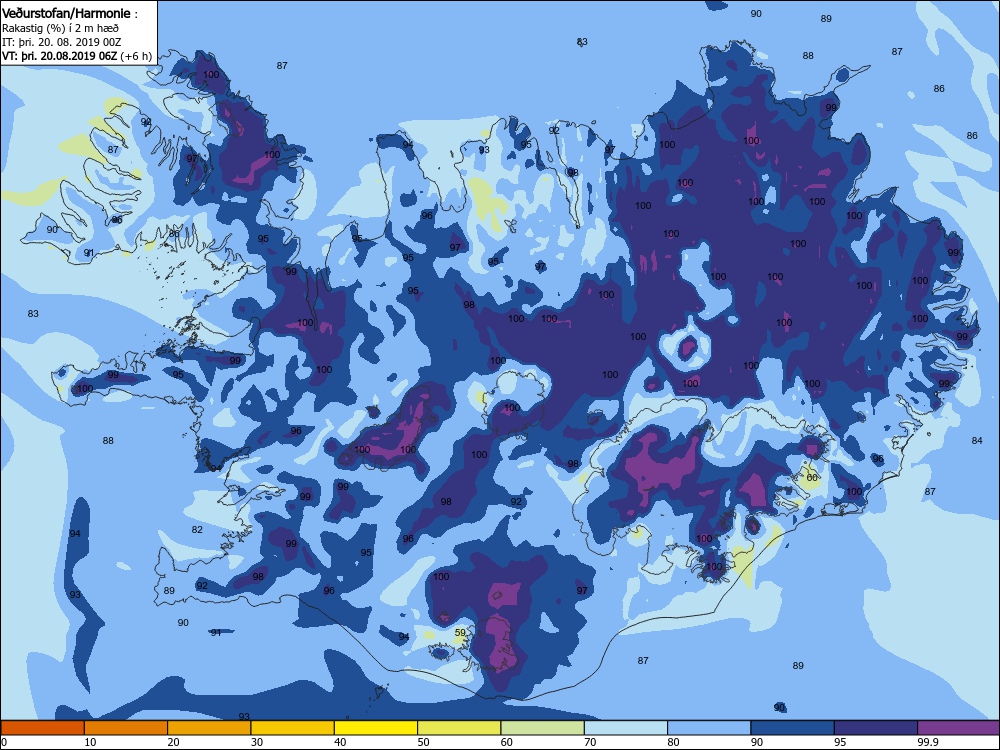1000x750 pixels.
Task: Click the legend tick label '10'
Action: click(90, 742)
